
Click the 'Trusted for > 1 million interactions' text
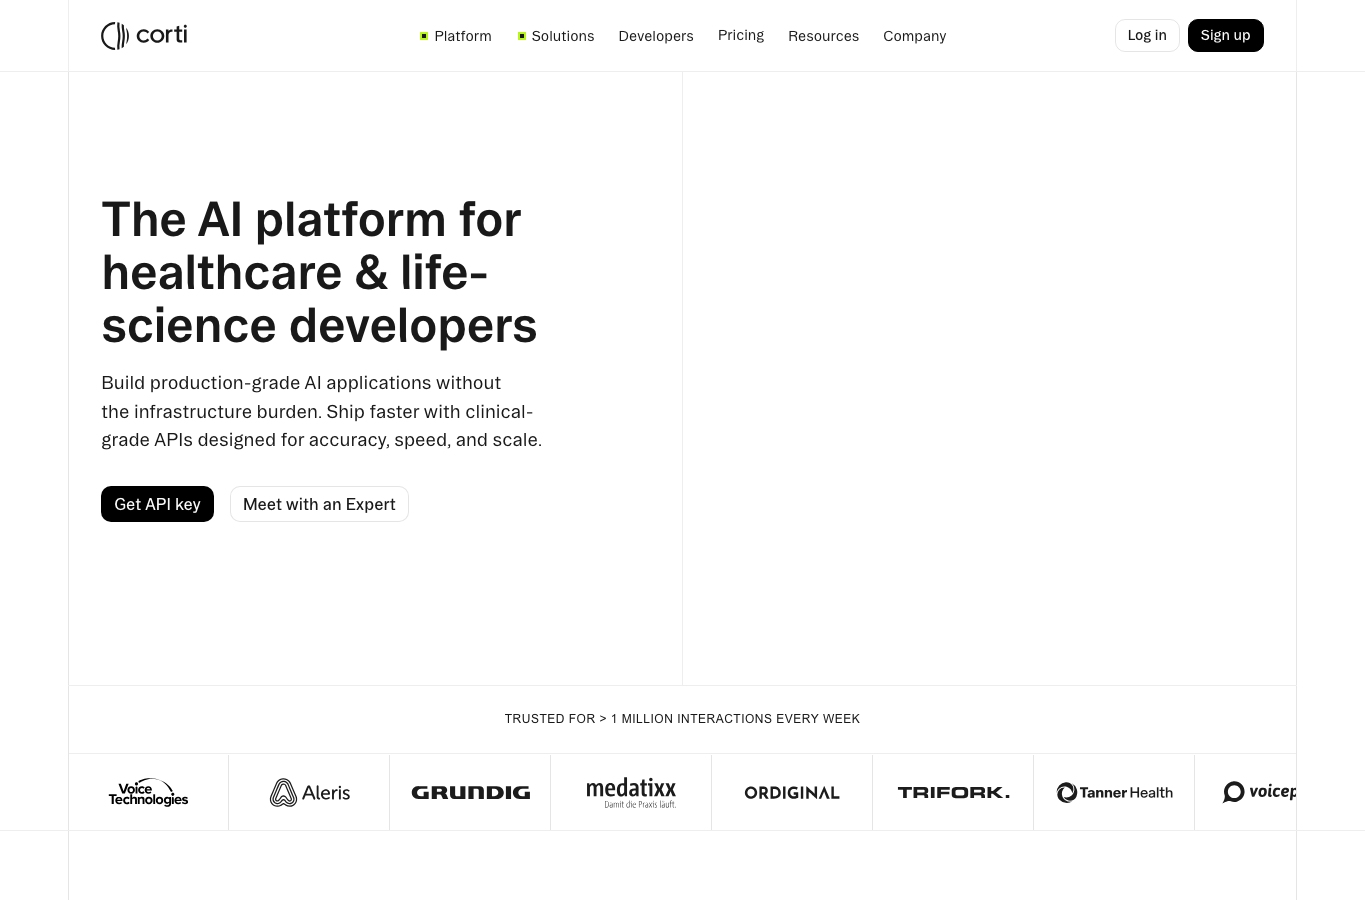point(682,719)
